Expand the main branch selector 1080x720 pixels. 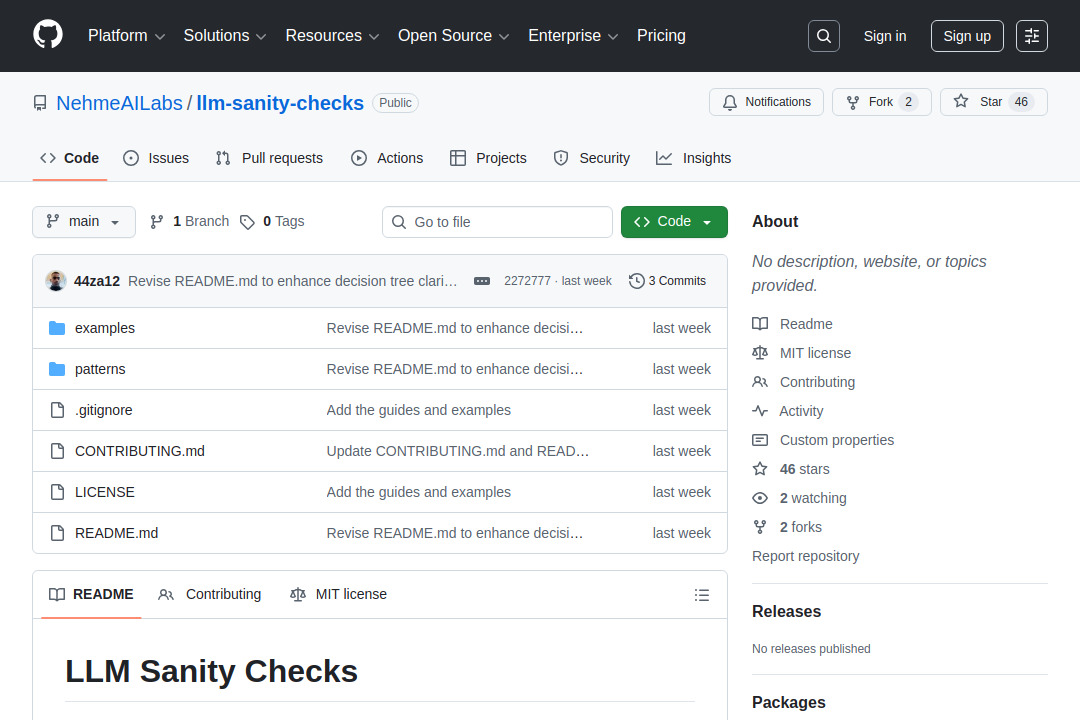(x=83, y=221)
